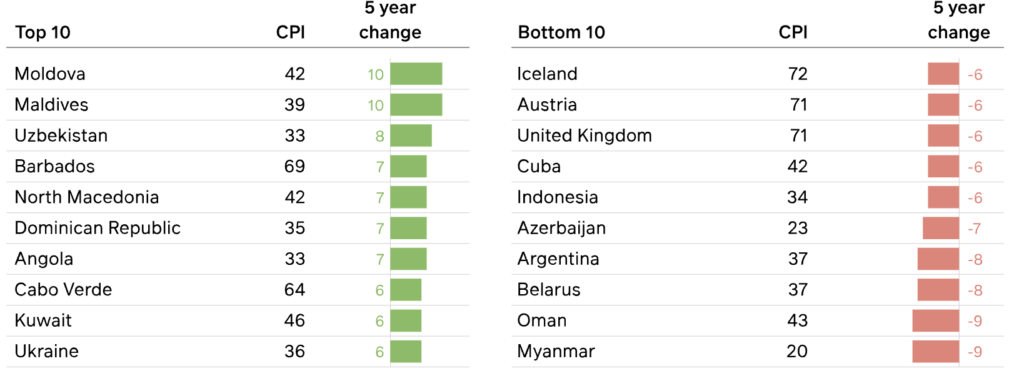Screen dimensions: 1024x376
Task: Select Azerbaijan's red change bar
Action: coord(940,228)
